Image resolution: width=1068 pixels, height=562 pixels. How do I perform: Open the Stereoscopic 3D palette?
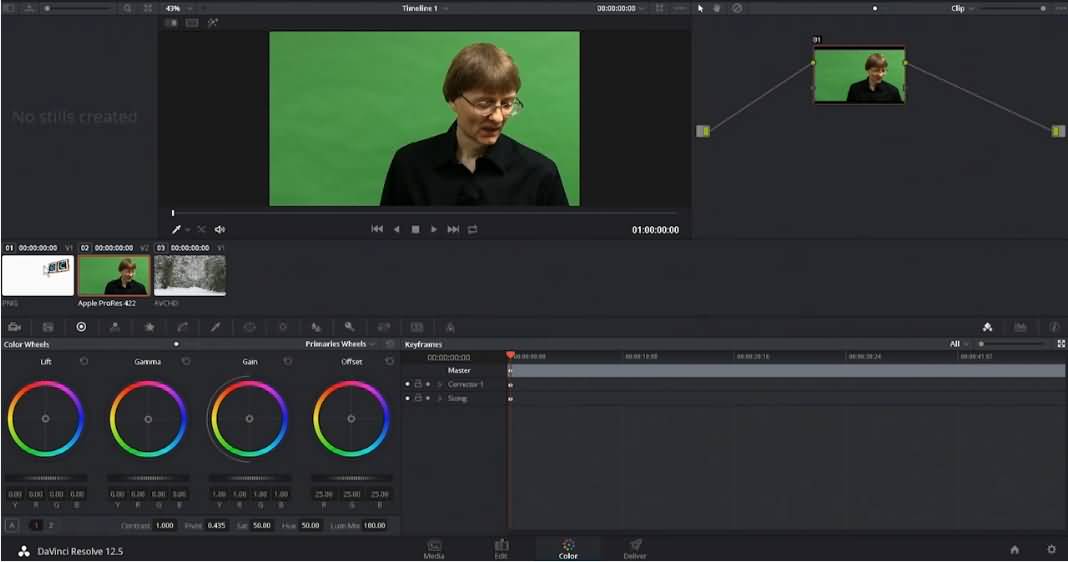point(417,327)
